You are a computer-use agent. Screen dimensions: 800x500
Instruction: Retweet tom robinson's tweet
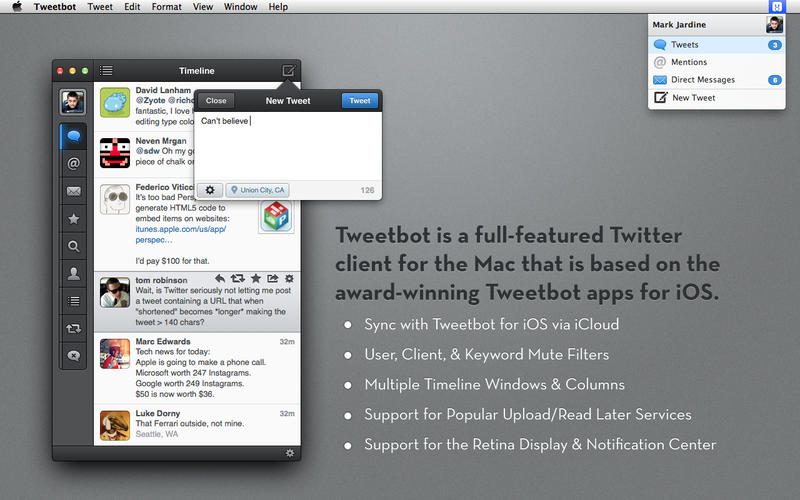tap(238, 278)
